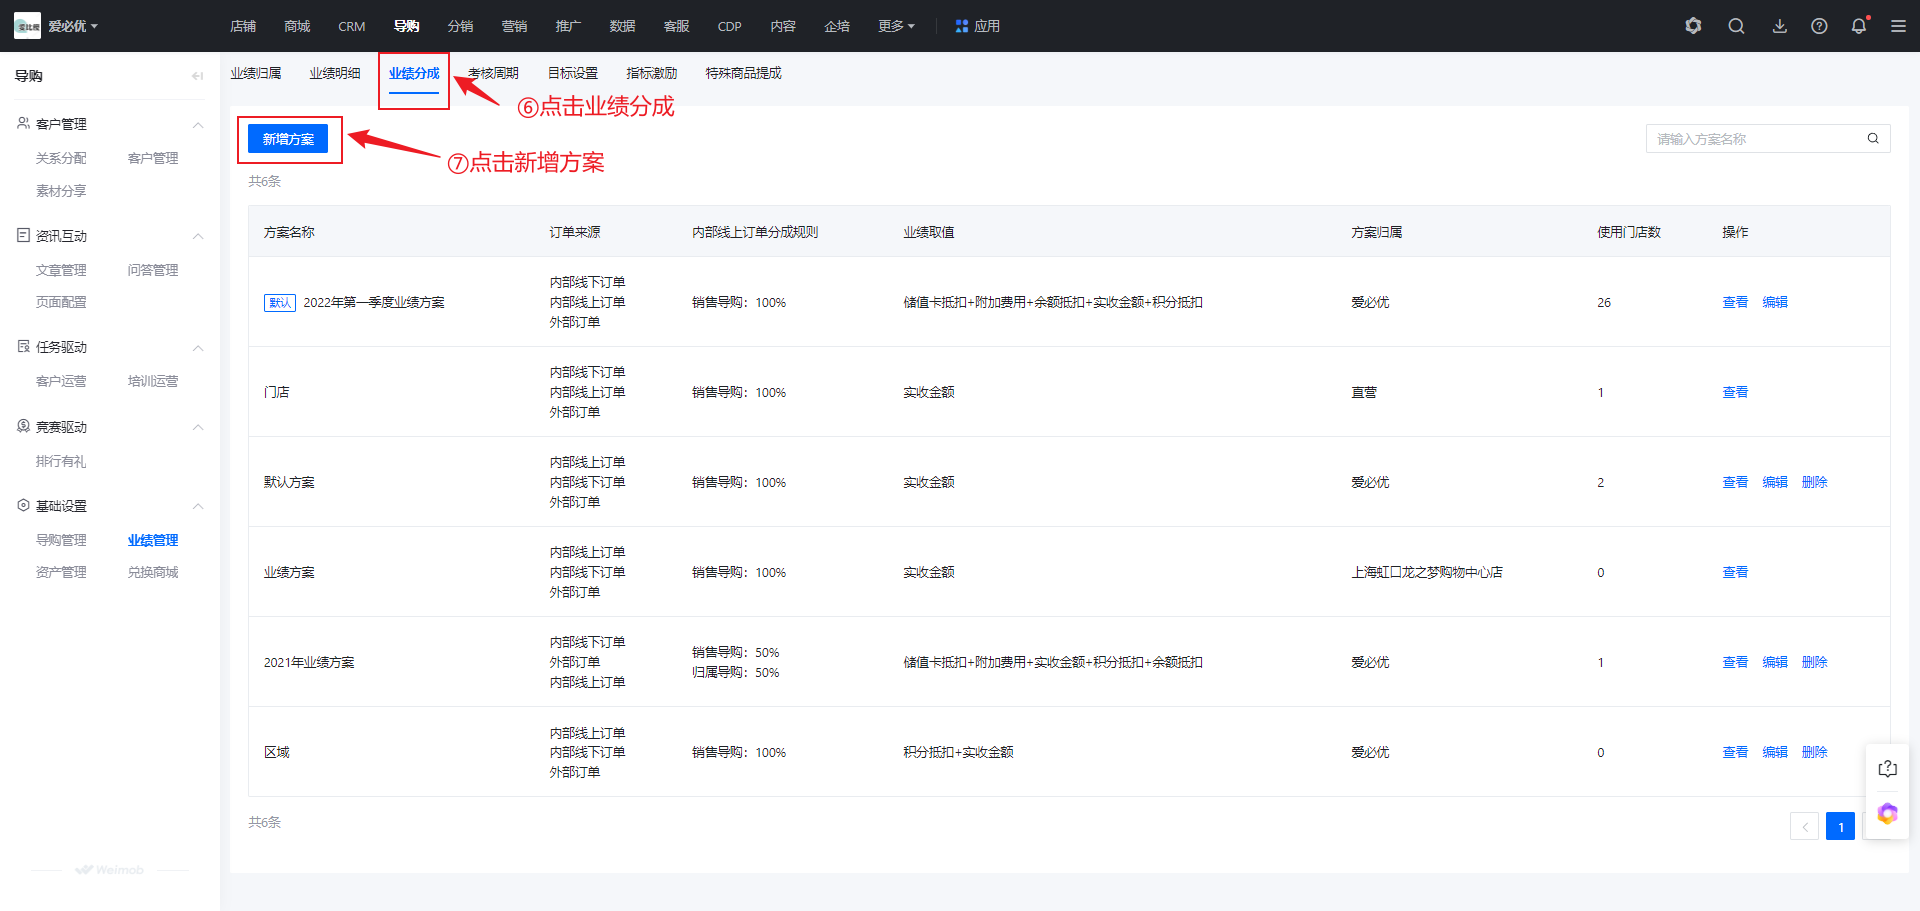
Task: Select the 业绩分成 tab
Action: 414,73
